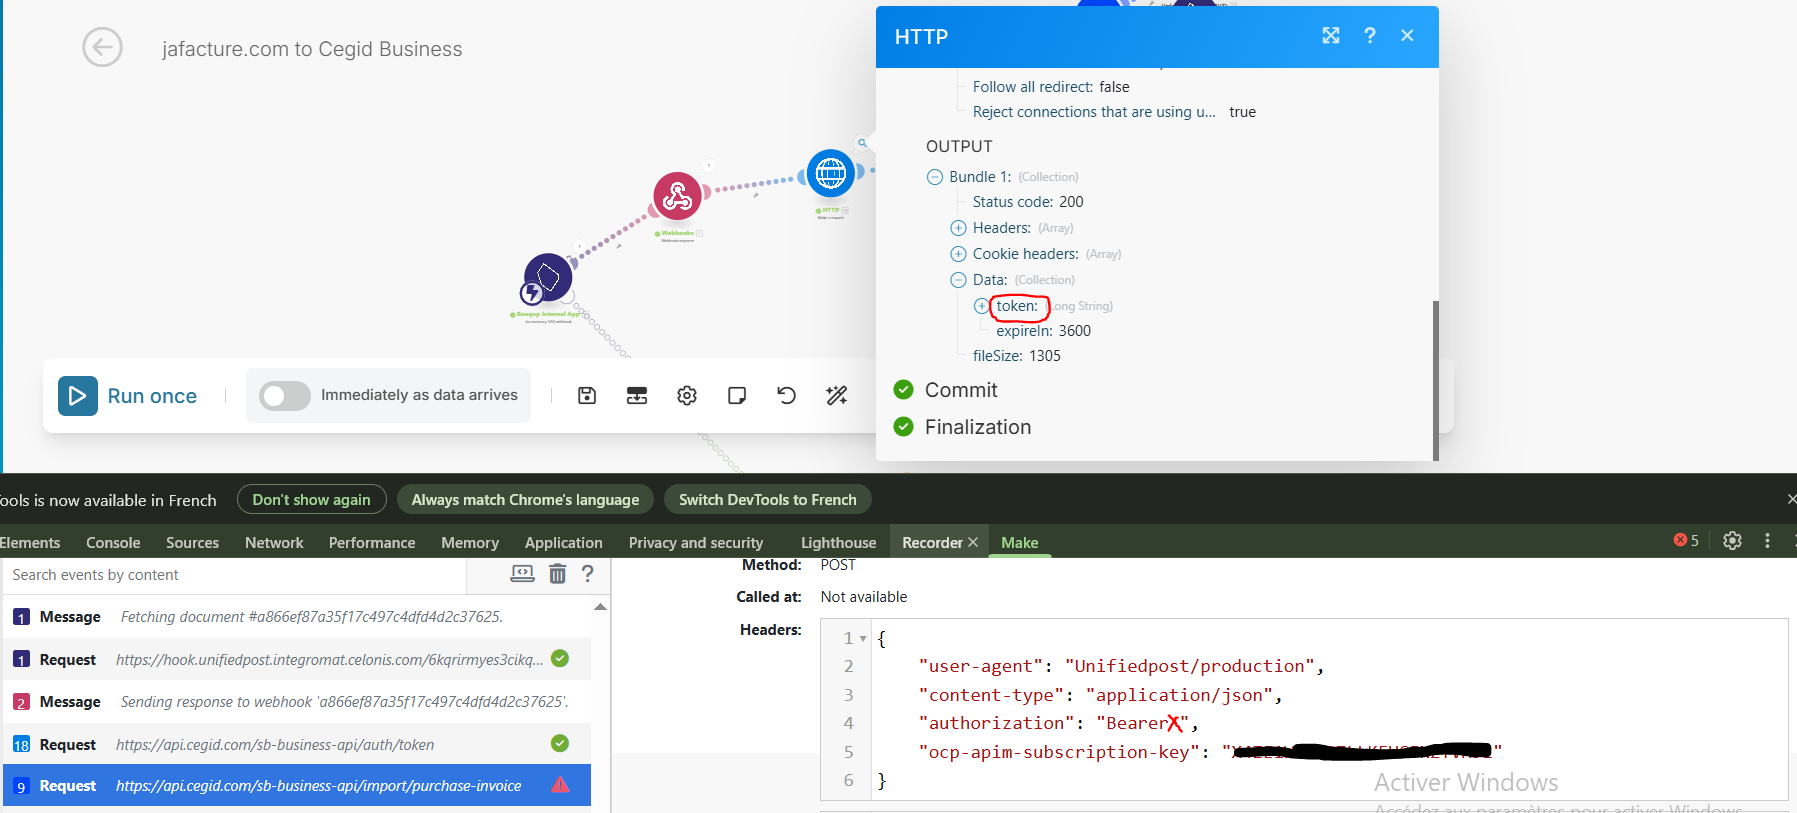Open the Privacy and security tab
Image resolution: width=1797 pixels, height=813 pixels.
point(696,543)
